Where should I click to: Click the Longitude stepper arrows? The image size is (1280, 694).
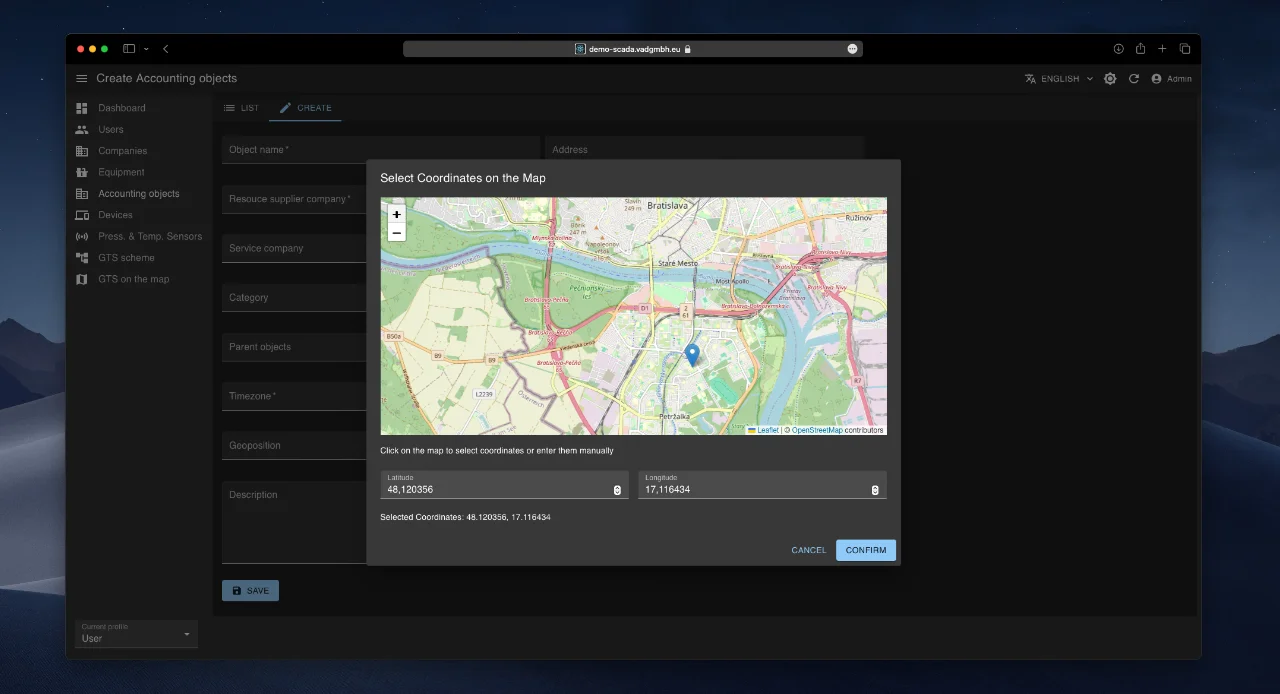(875, 490)
